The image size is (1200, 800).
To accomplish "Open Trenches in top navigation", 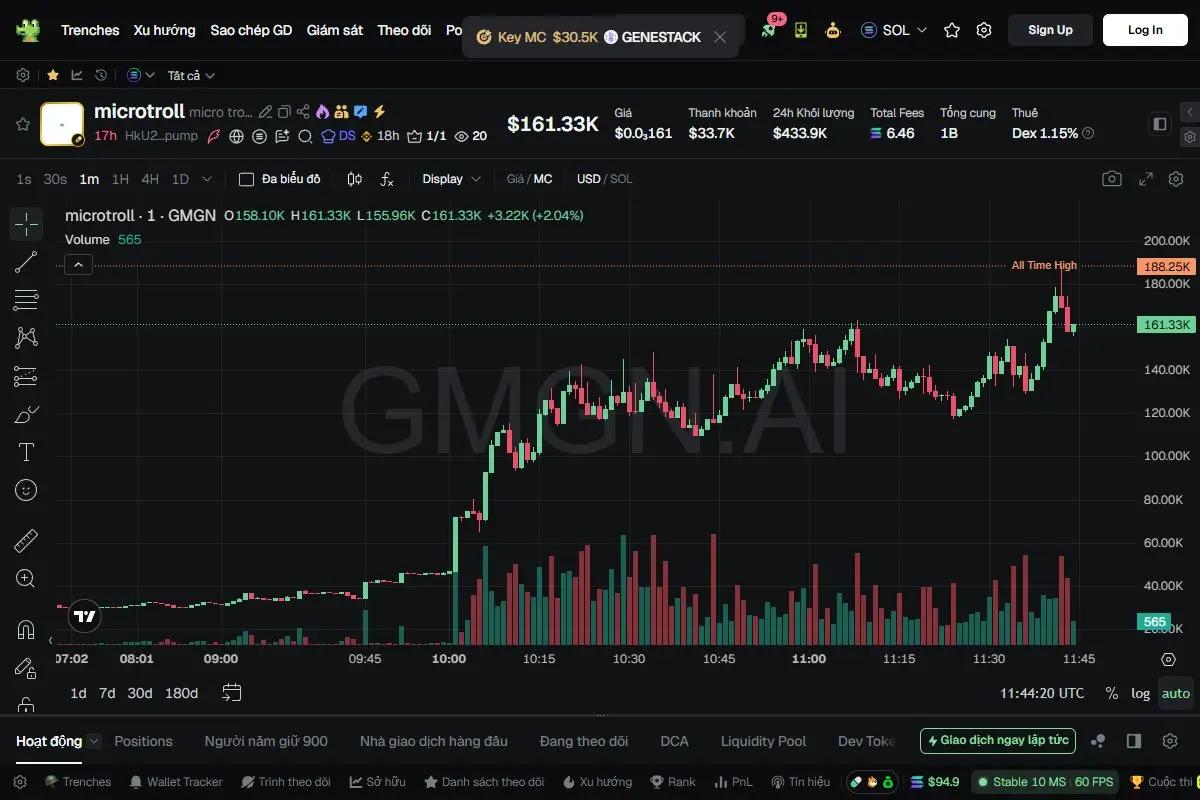I will pyautogui.click(x=90, y=30).
